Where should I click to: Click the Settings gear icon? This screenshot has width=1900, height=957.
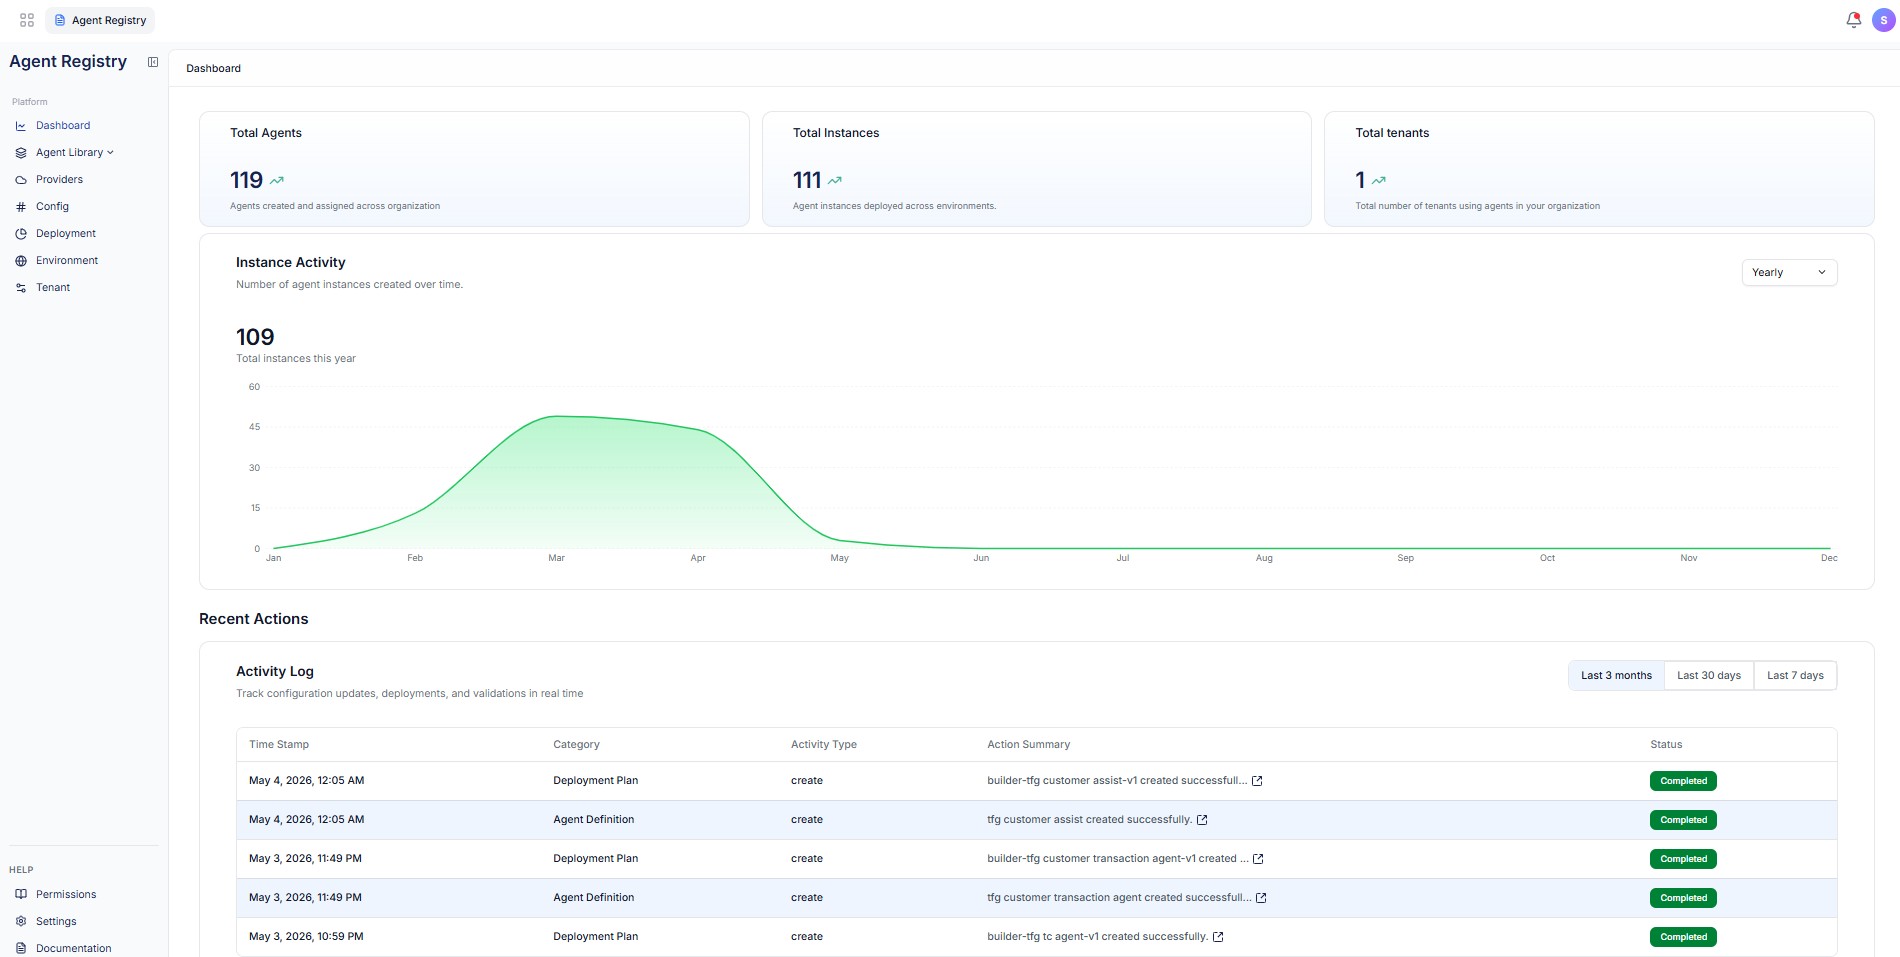tap(21, 922)
